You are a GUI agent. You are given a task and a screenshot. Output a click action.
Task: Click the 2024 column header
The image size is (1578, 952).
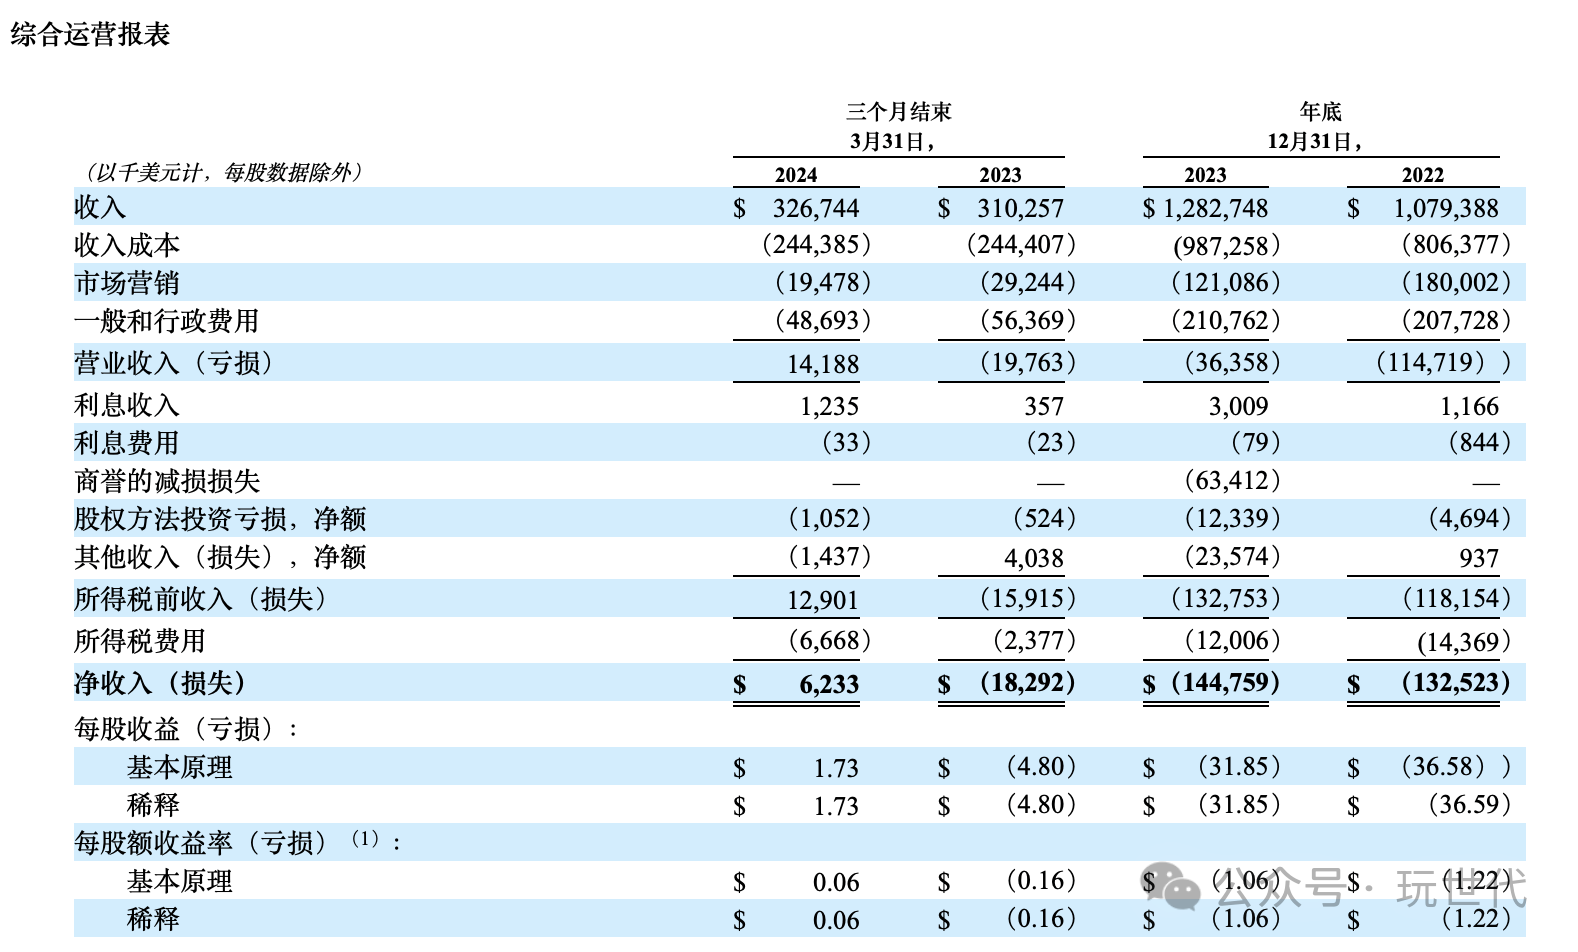tap(796, 175)
